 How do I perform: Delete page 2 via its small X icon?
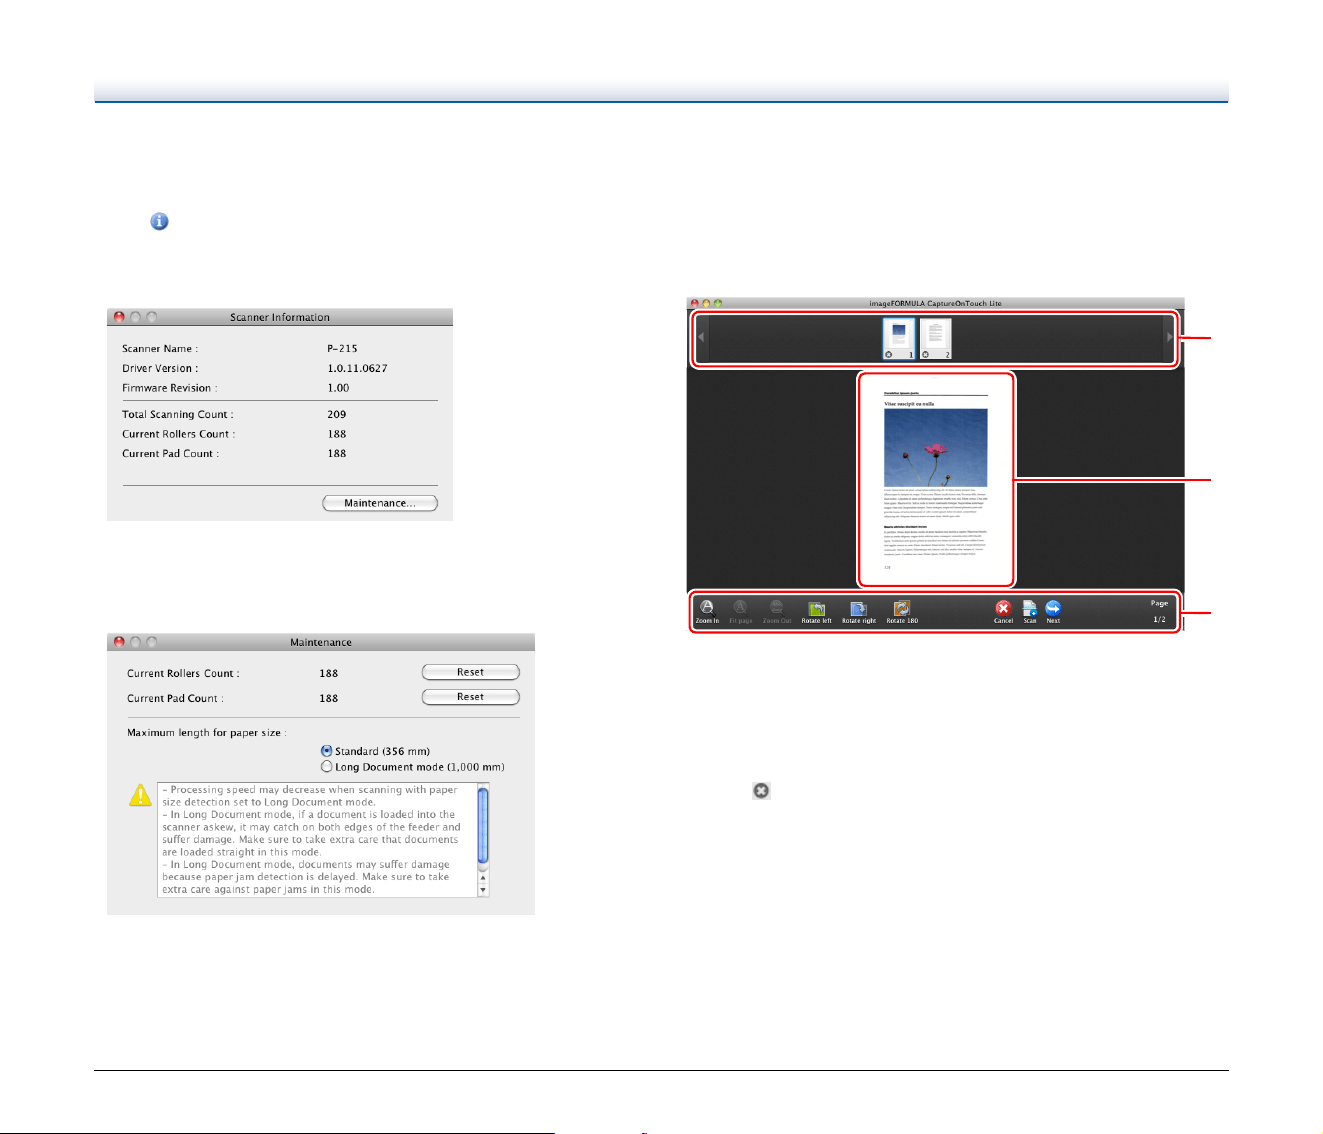(x=925, y=354)
